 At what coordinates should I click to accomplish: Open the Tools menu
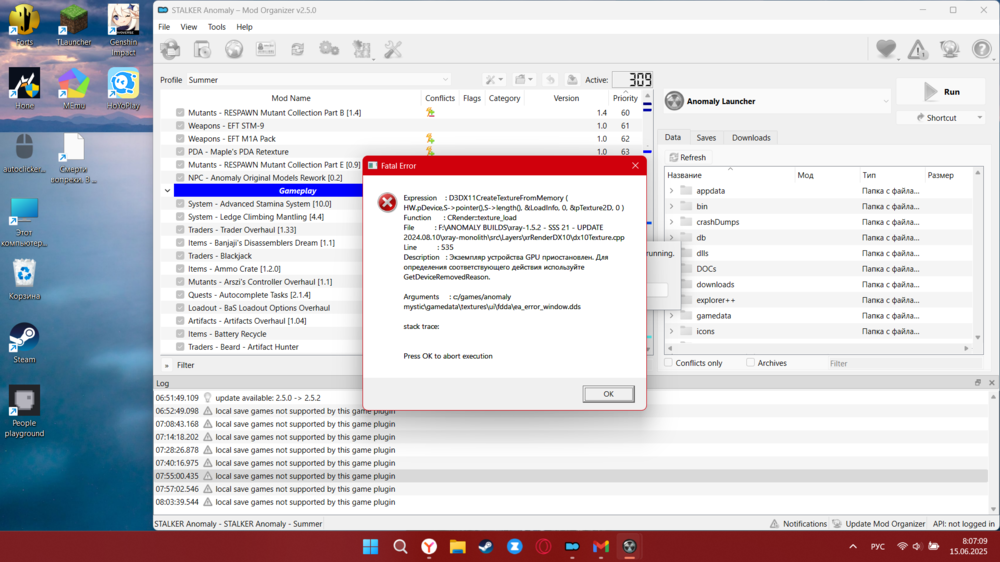216,27
